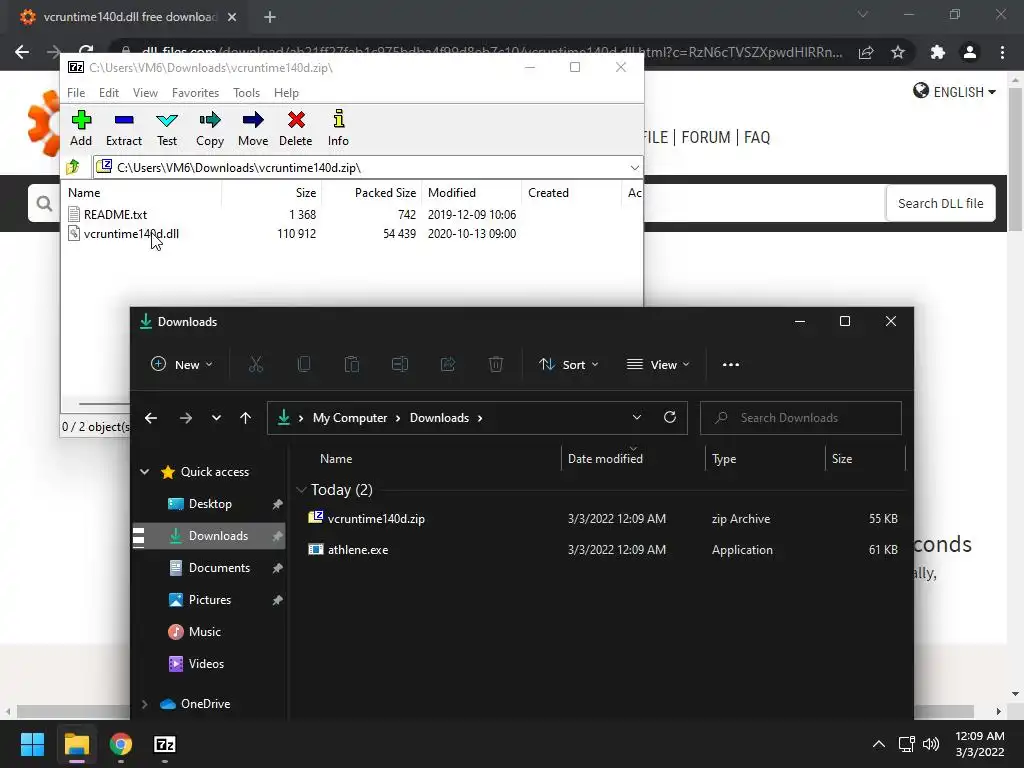Select Videos in Explorer sidebar
The width and height of the screenshot is (1024, 768).
206,664
